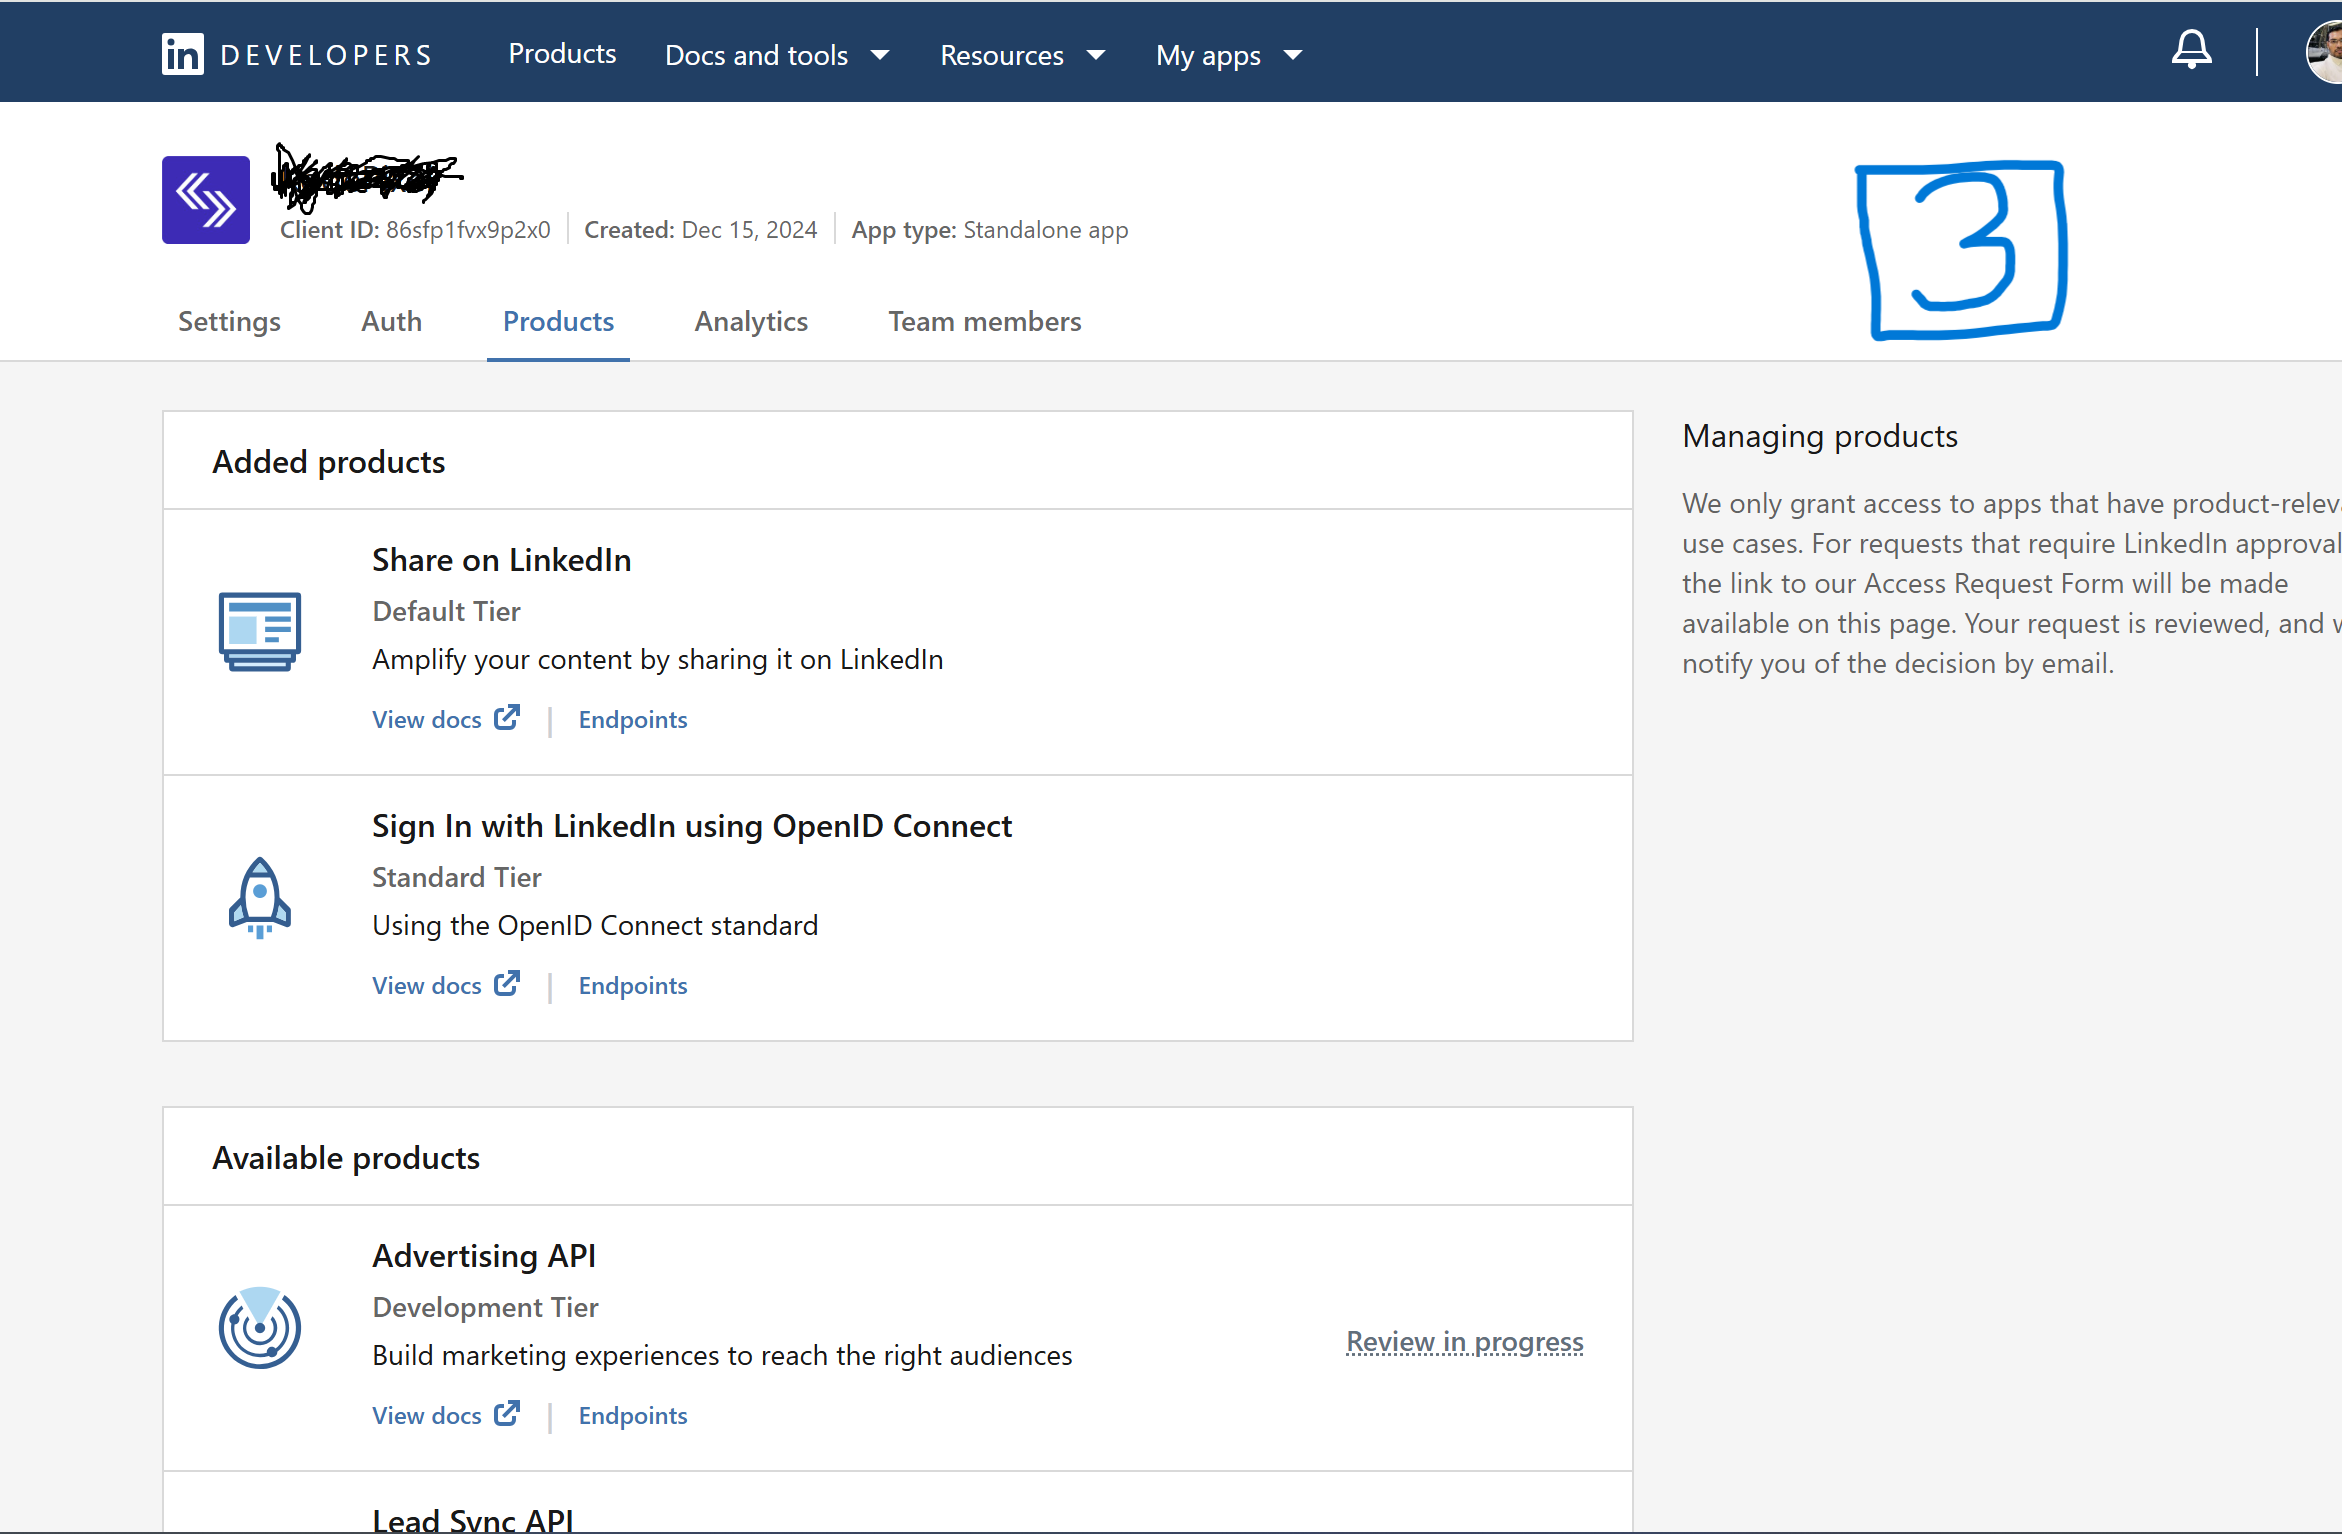
Task: Click the Advertising API radar icon
Action: click(260, 1327)
